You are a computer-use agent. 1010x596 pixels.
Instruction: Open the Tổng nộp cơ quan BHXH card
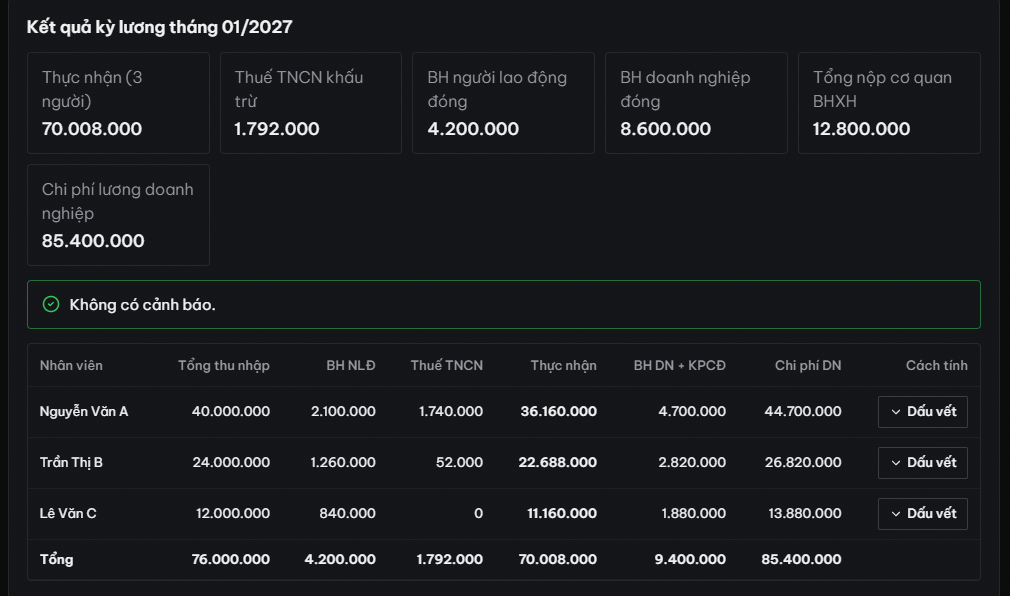[889, 103]
